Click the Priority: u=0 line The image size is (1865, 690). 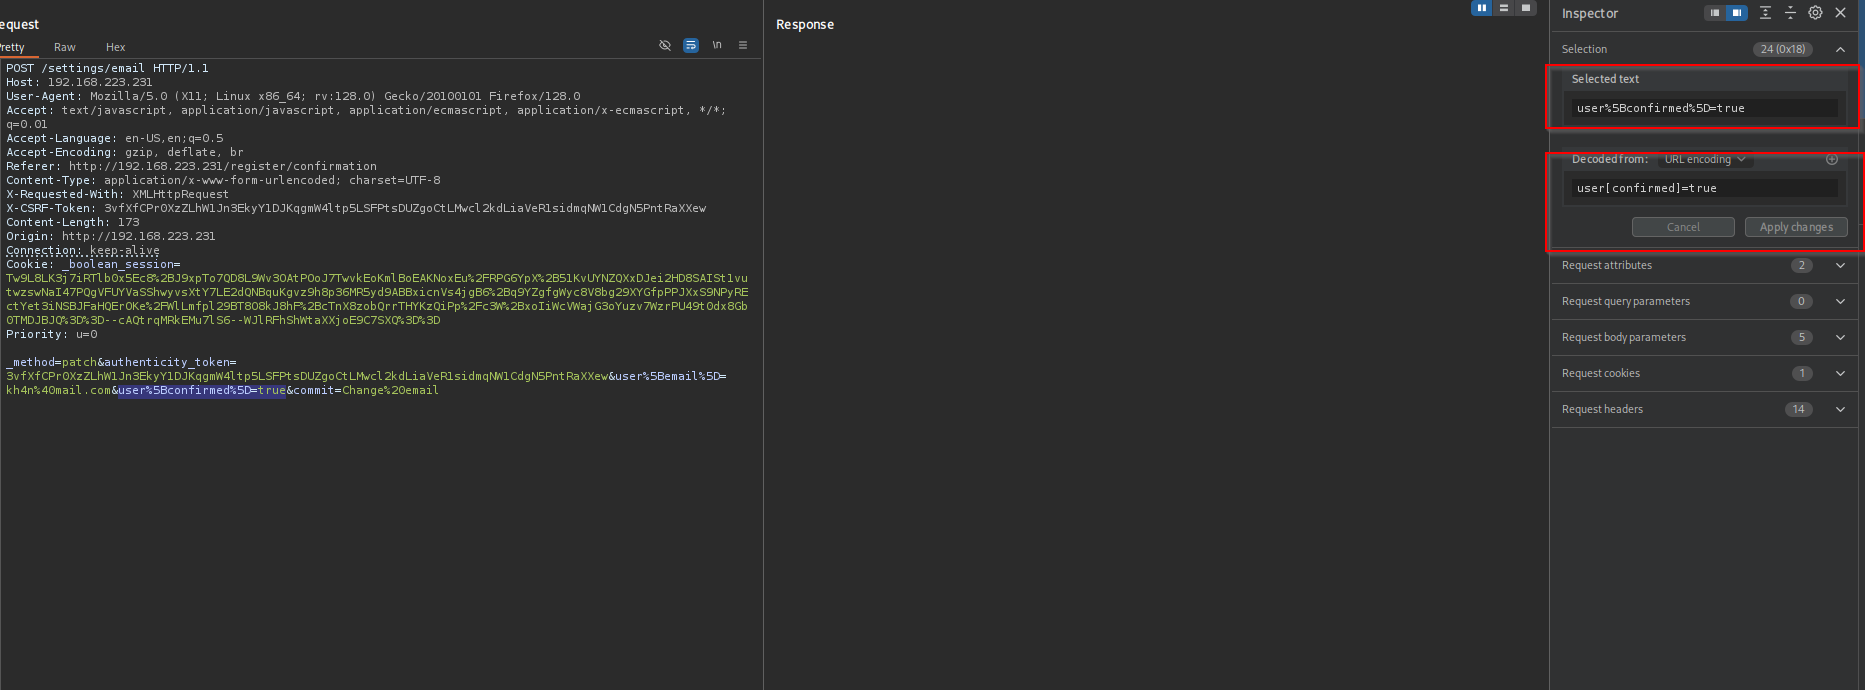point(52,334)
